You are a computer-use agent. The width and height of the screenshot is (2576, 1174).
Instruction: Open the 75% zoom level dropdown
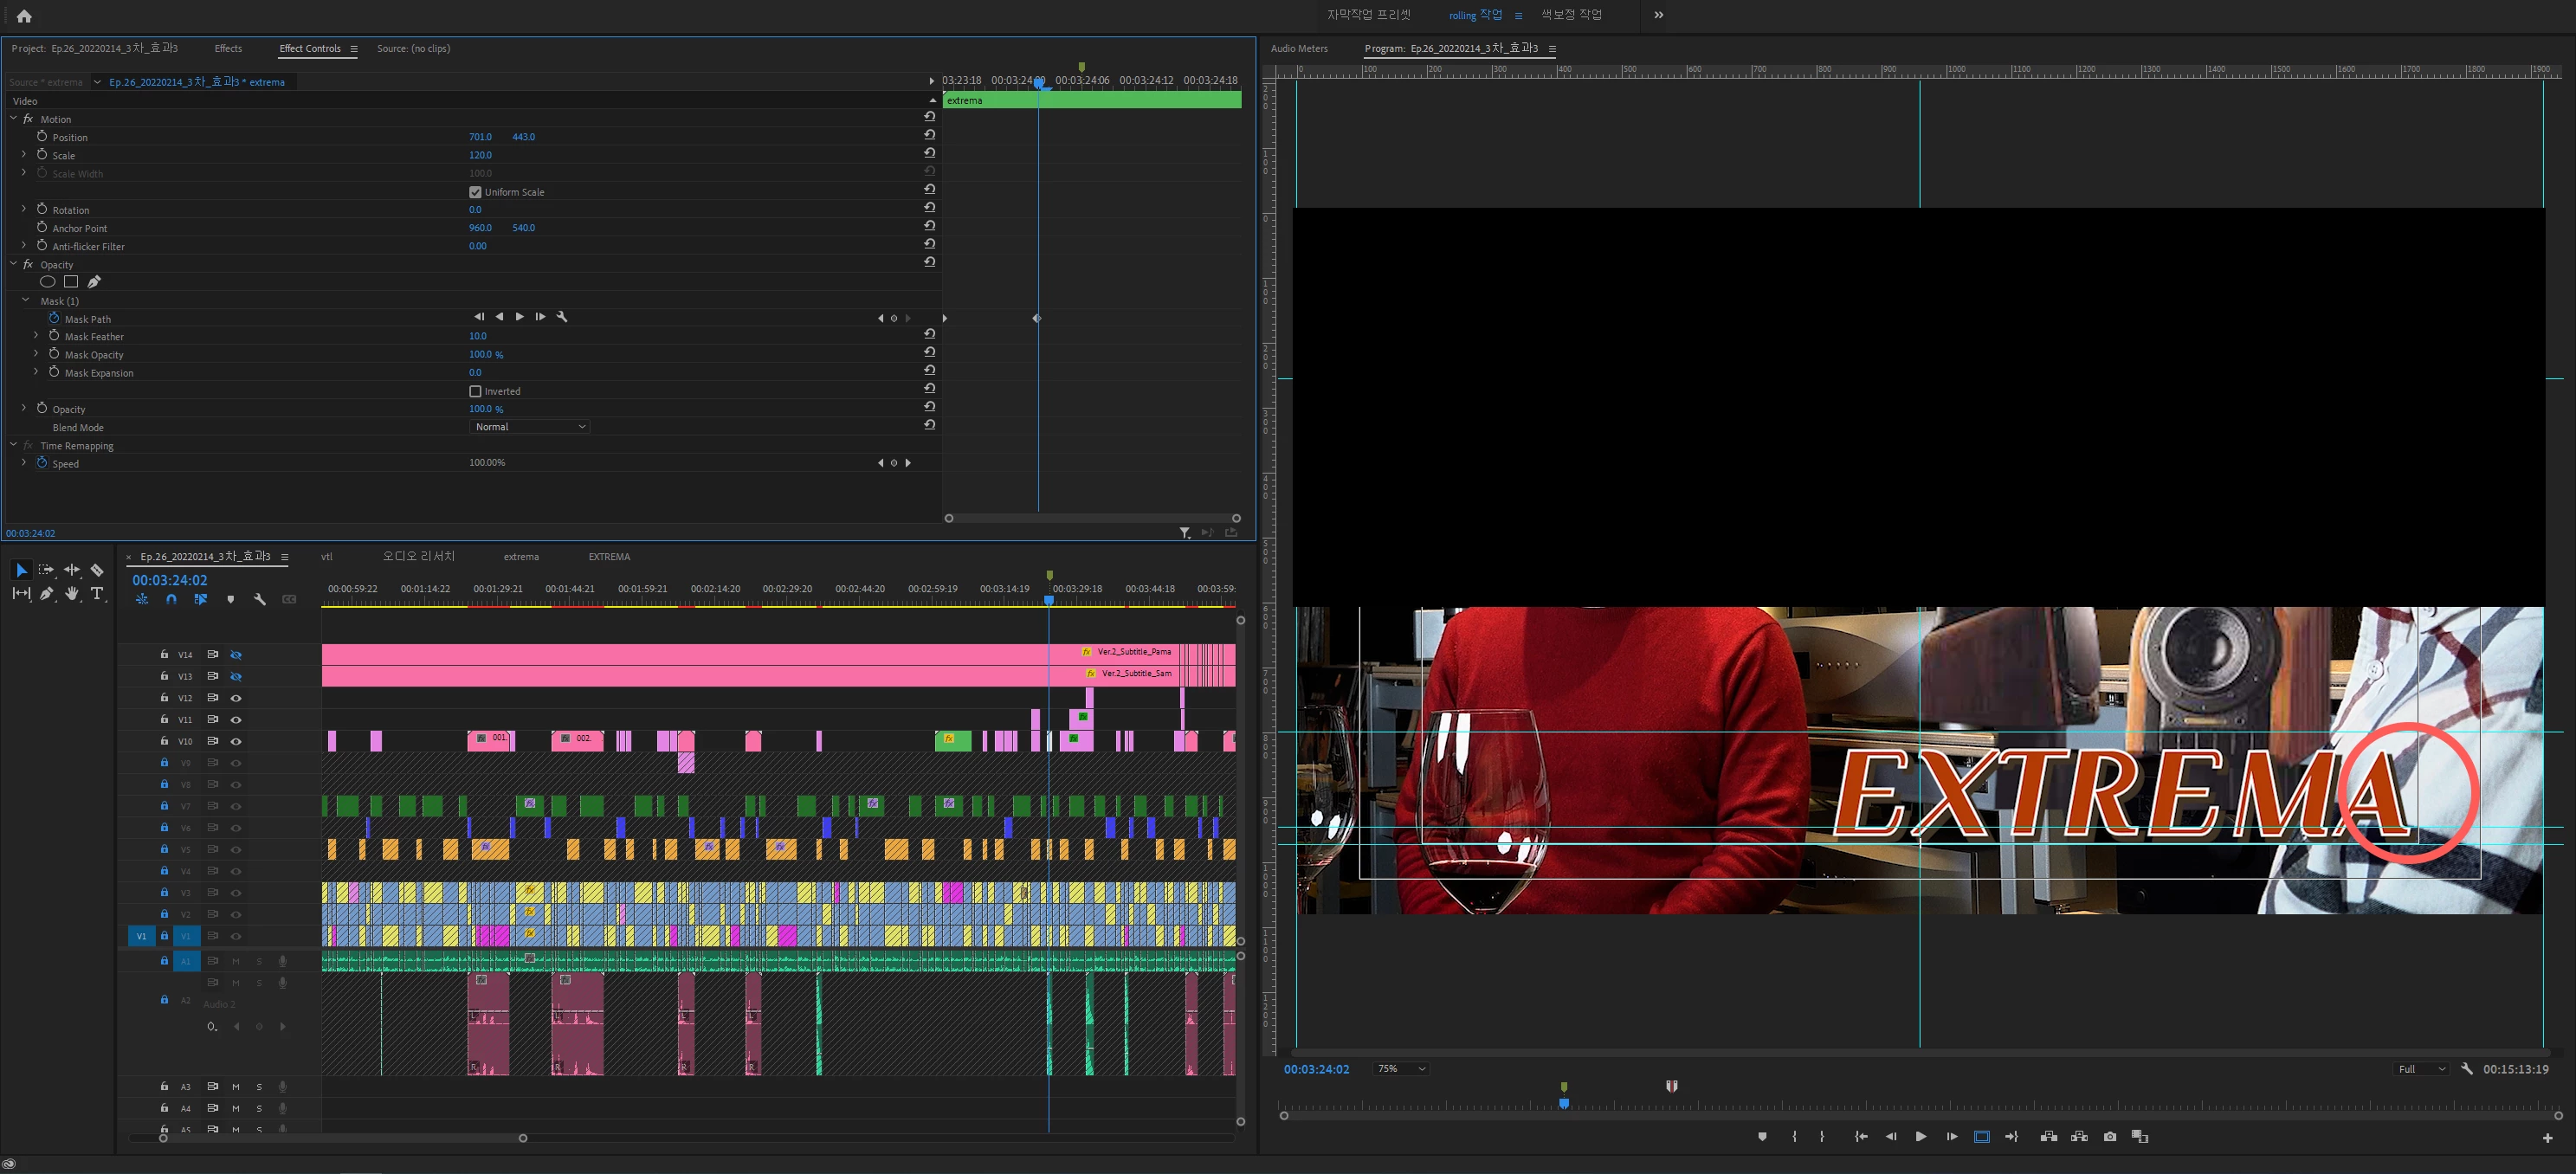(1401, 1069)
